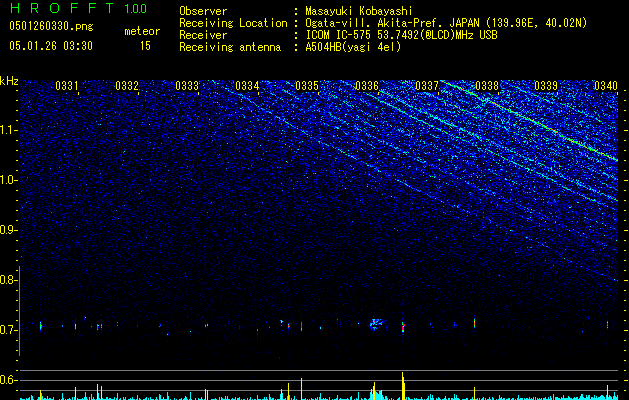629x400 pixels.
Task: Click the 0337 time marker
Action: click(x=427, y=86)
